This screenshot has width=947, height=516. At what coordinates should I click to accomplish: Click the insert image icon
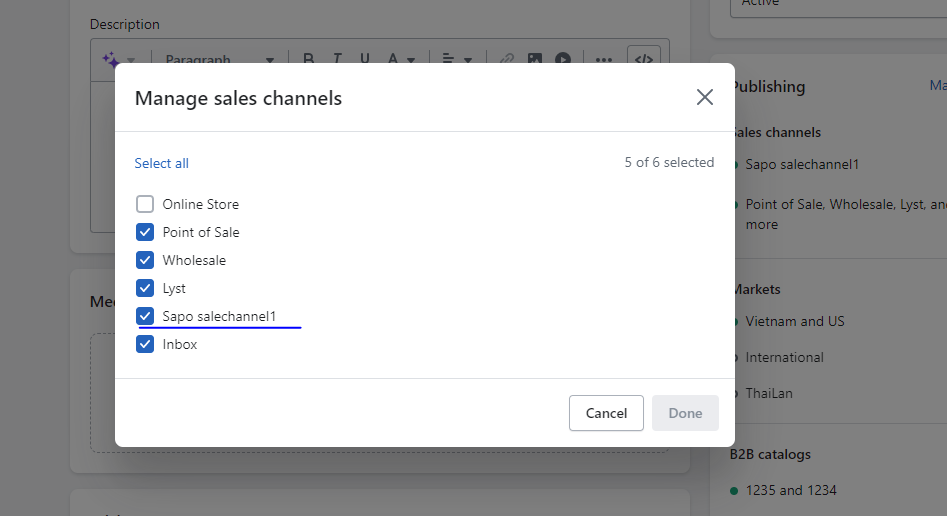[535, 59]
